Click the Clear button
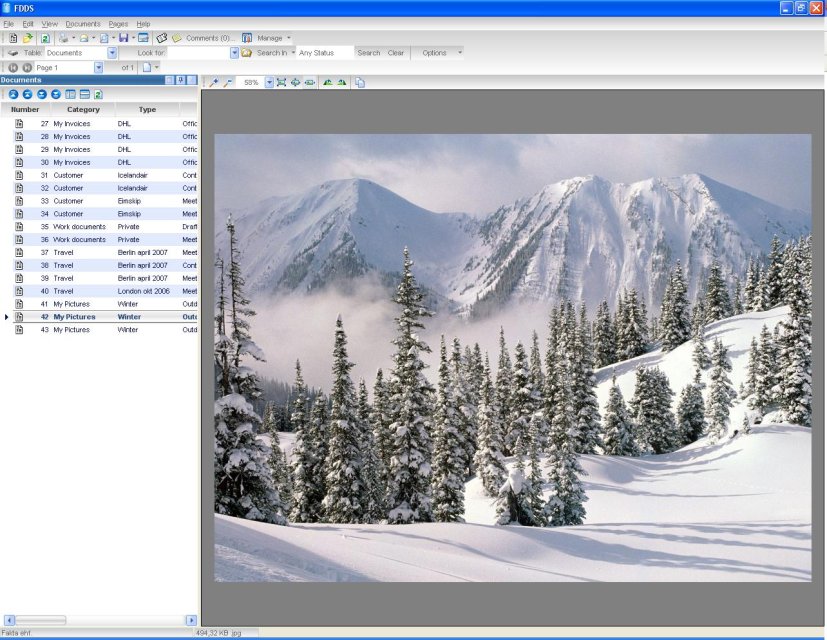The height and width of the screenshot is (640, 827). click(396, 53)
